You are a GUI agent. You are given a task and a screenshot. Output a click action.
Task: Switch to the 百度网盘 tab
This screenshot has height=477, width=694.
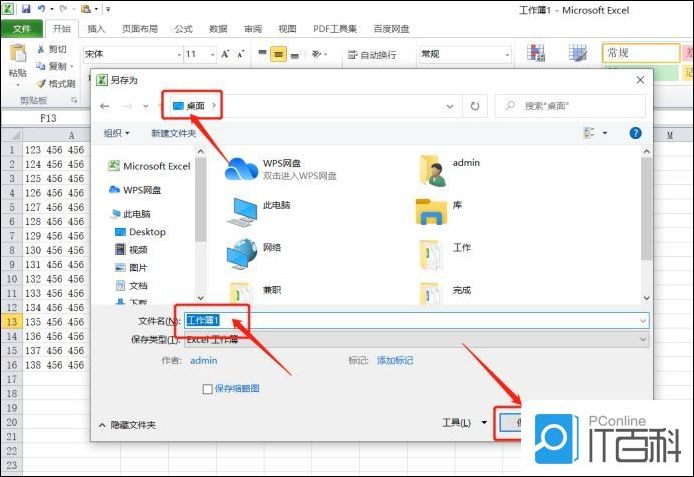point(391,29)
